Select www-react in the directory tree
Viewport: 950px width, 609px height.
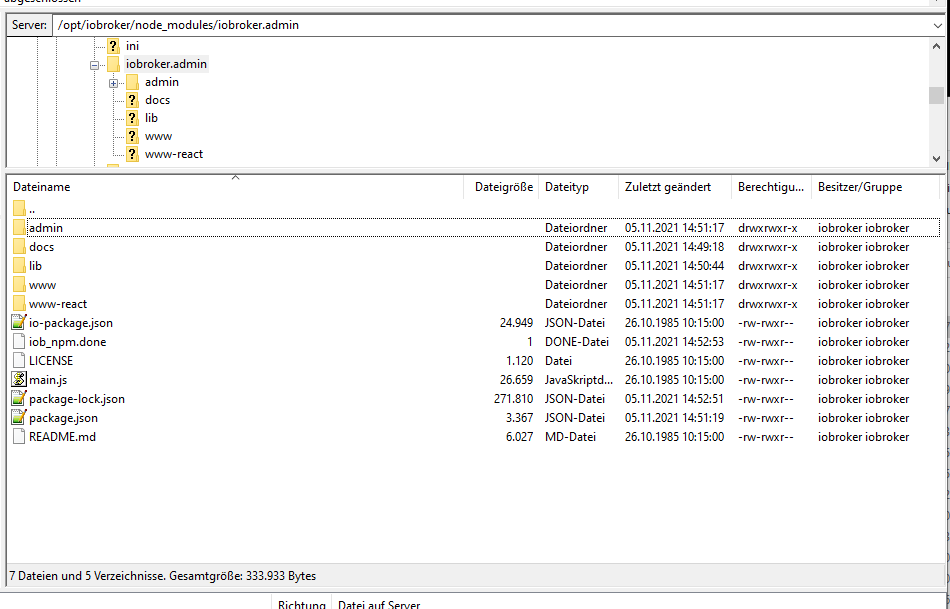(x=174, y=154)
